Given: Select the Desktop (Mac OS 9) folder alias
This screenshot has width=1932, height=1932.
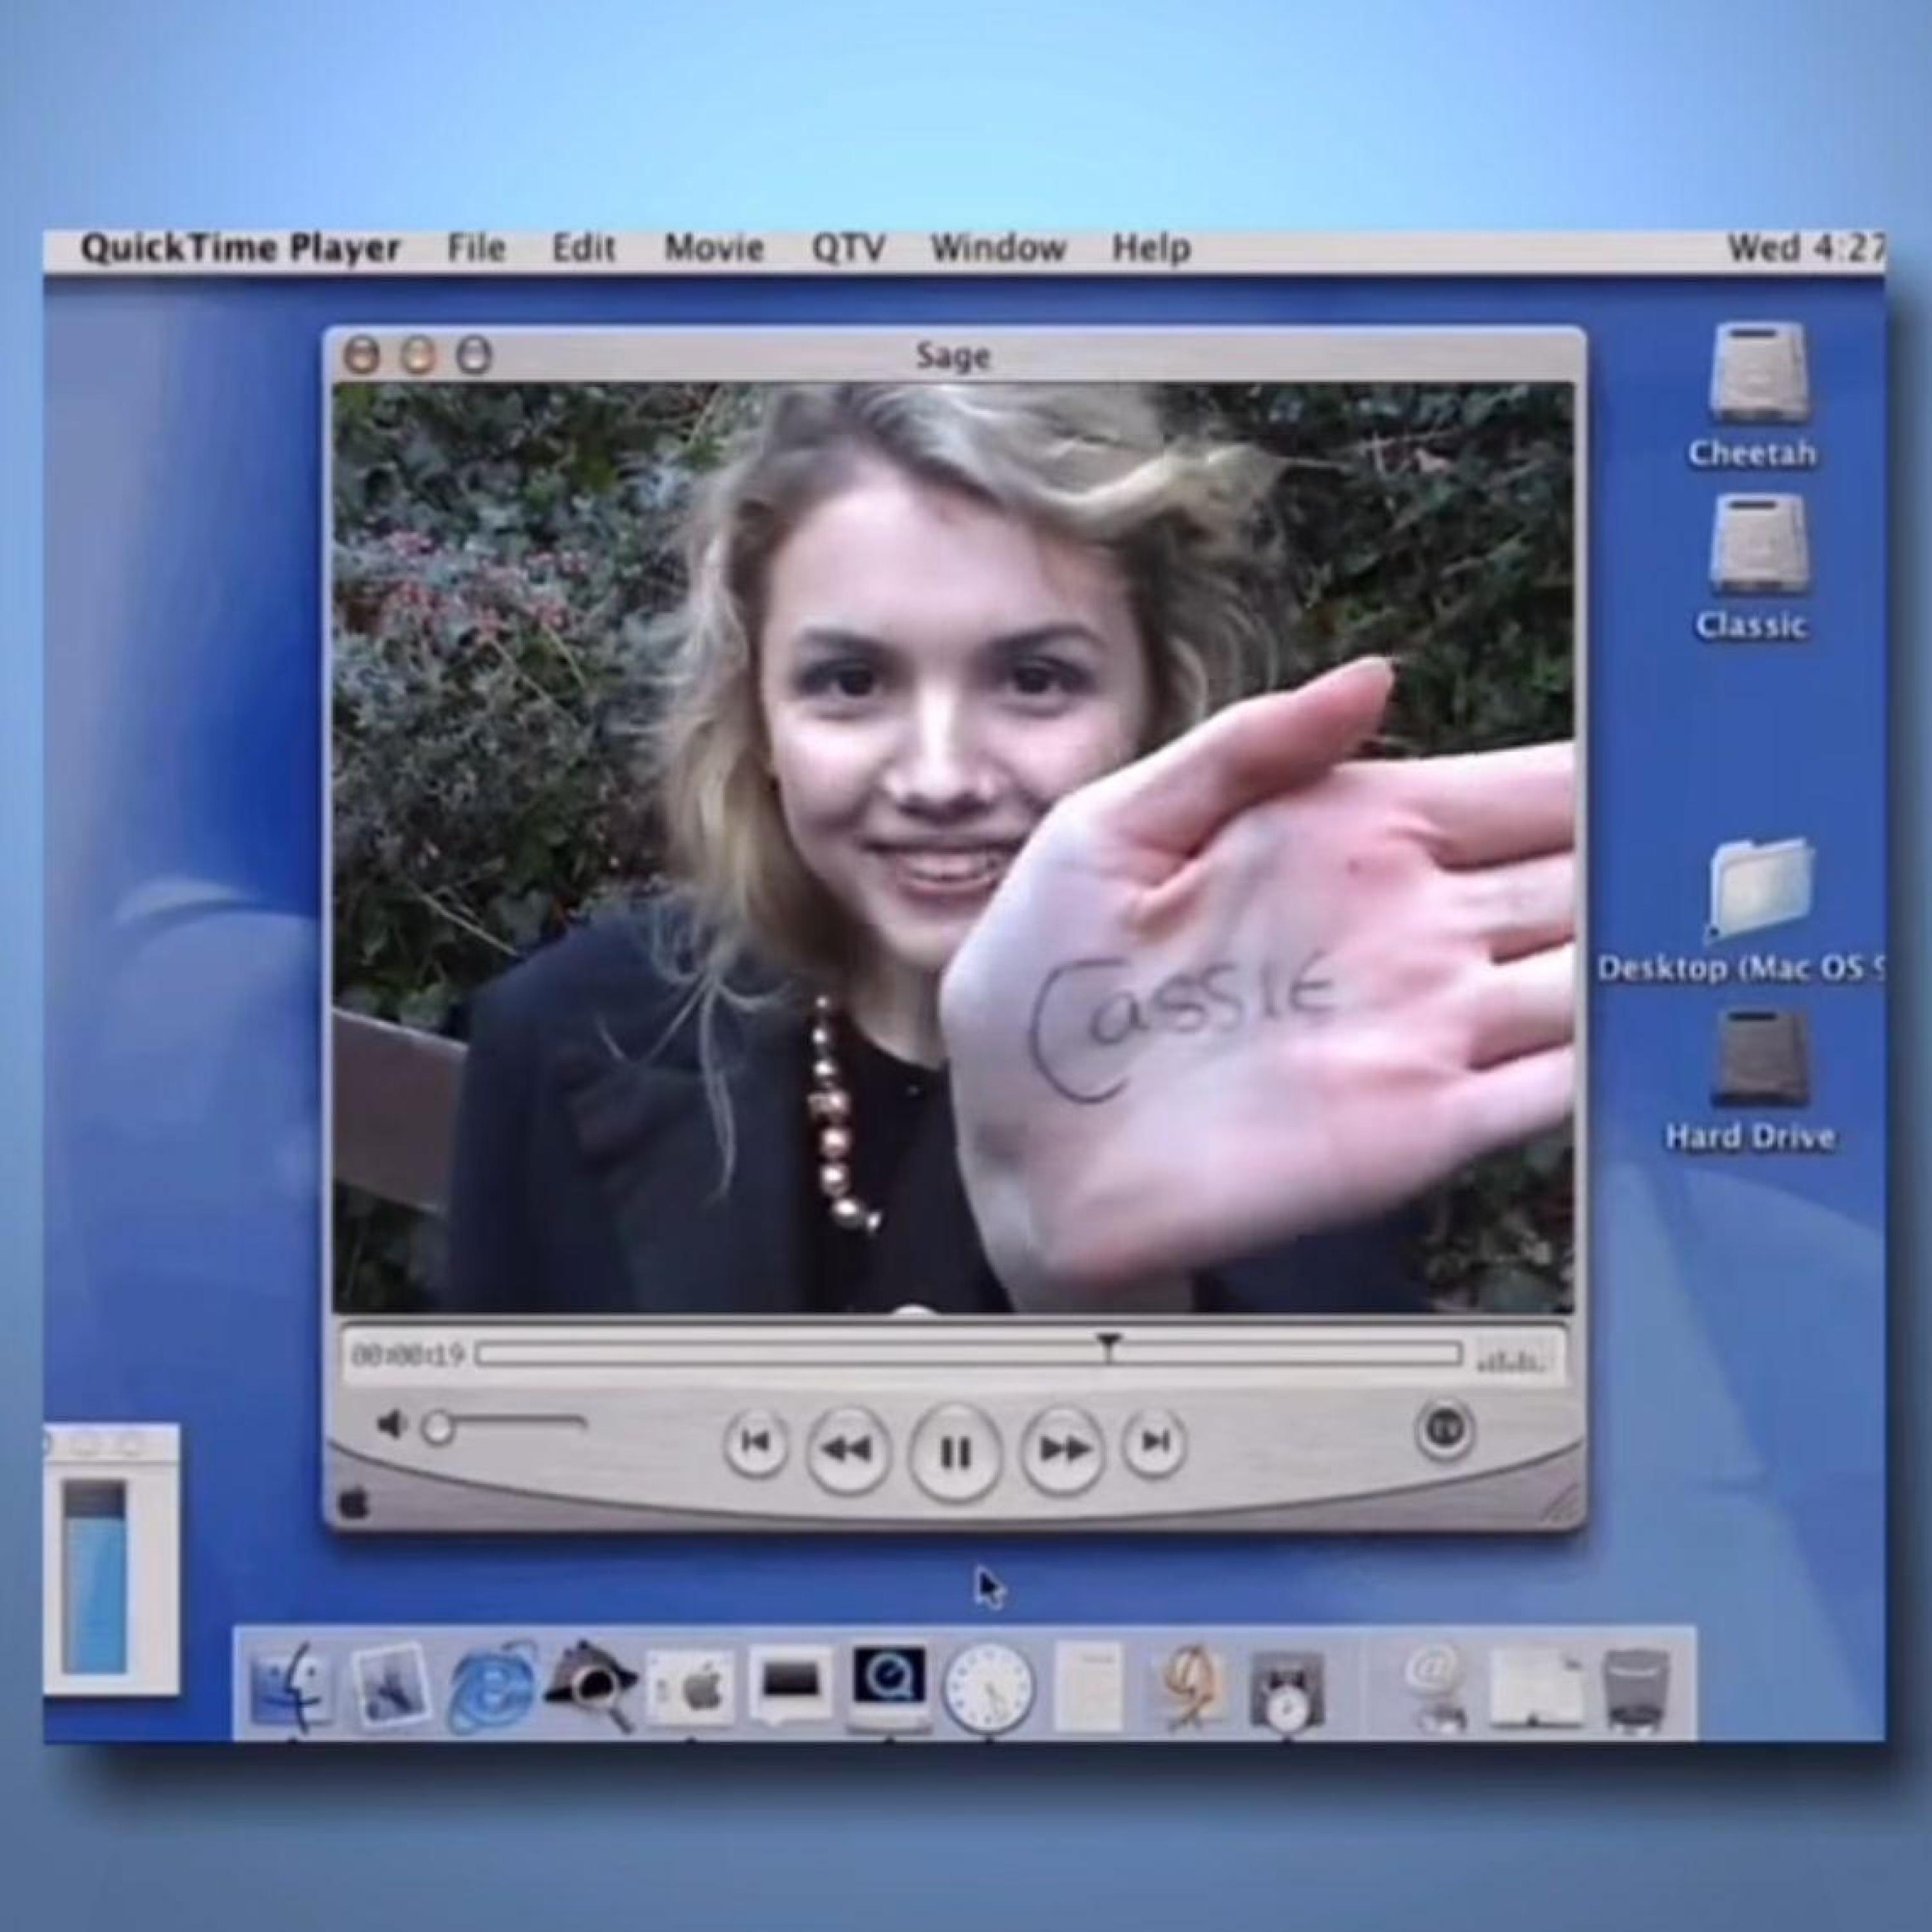Looking at the screenshot, I should [x=1760, y=889].
